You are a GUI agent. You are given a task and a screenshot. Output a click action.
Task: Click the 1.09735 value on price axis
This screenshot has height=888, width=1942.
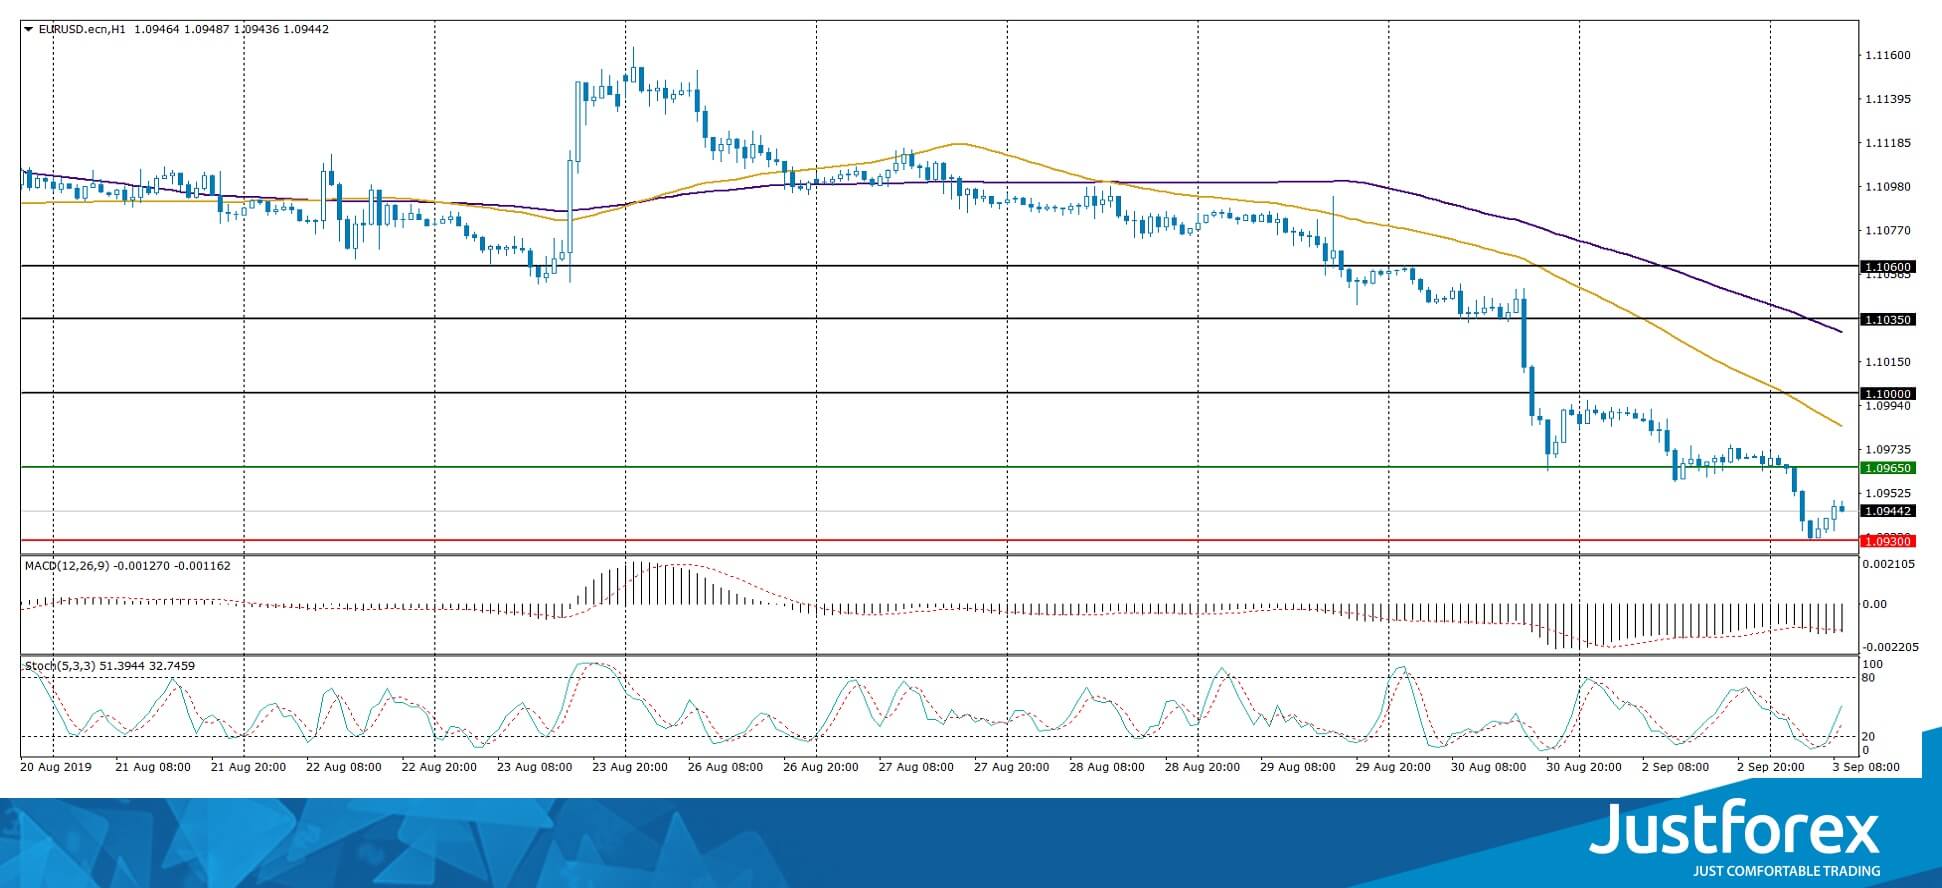click(1888, 450)
